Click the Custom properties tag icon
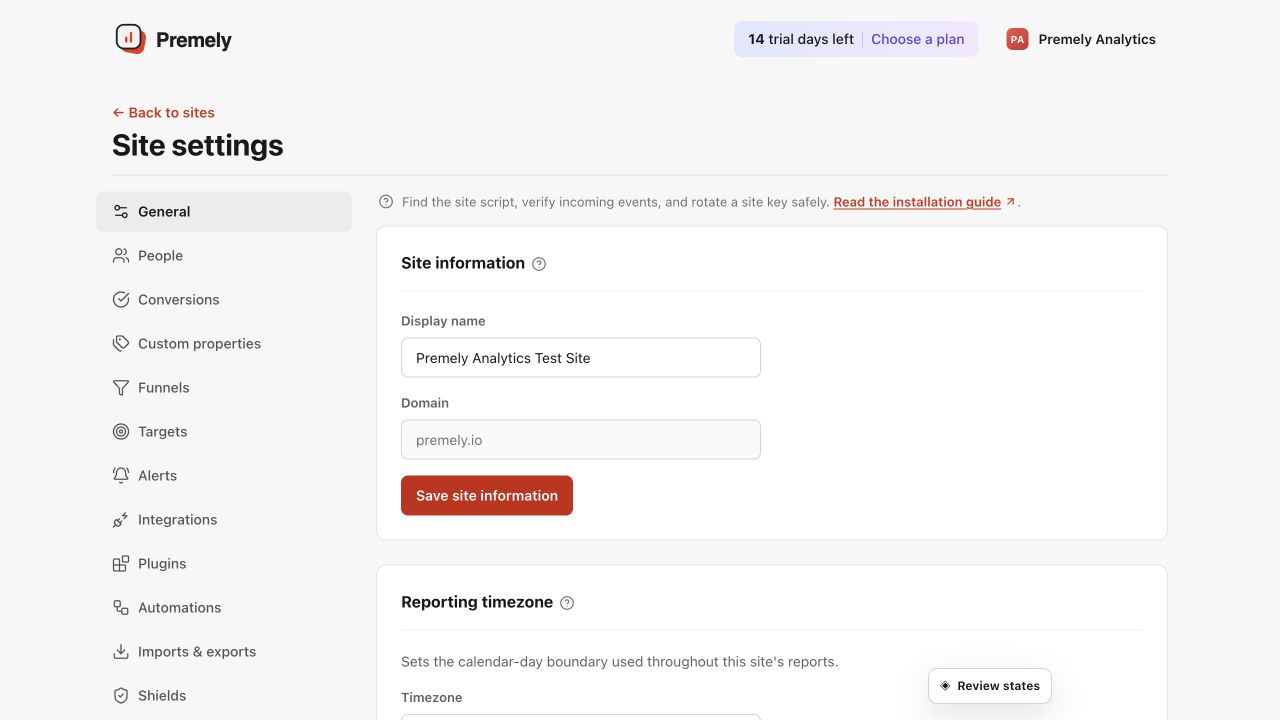This screenshot has width=1280, height=720. [121, 344]
